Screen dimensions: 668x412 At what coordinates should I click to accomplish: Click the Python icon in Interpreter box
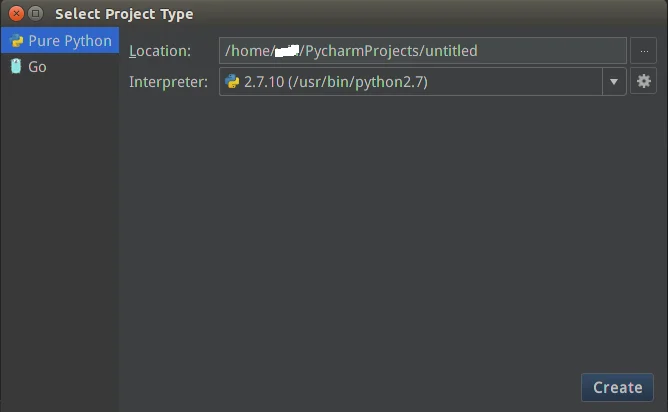(232, 82)
